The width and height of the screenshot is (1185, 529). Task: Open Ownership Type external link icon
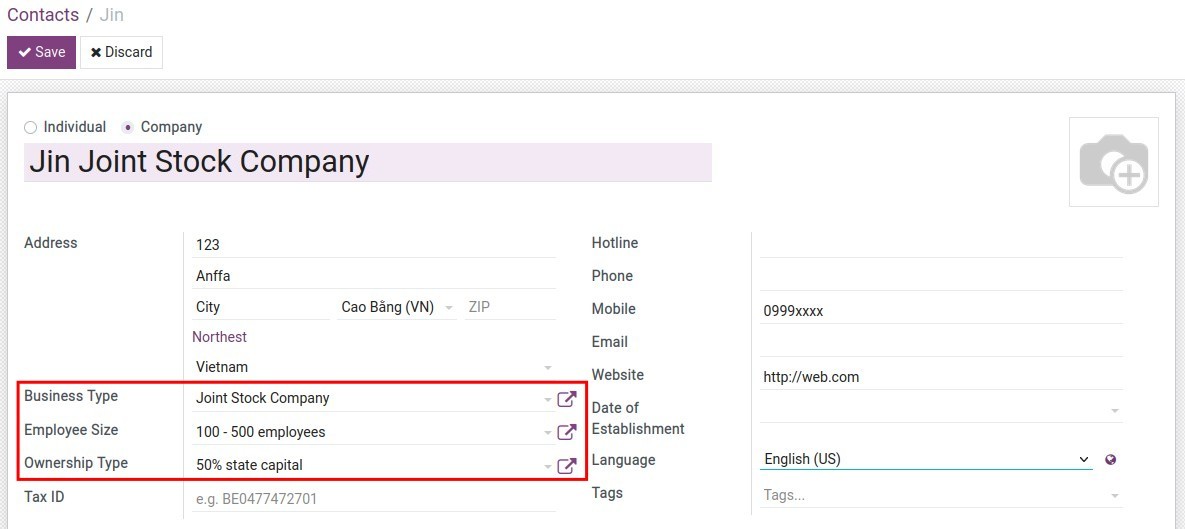[567, 465]
